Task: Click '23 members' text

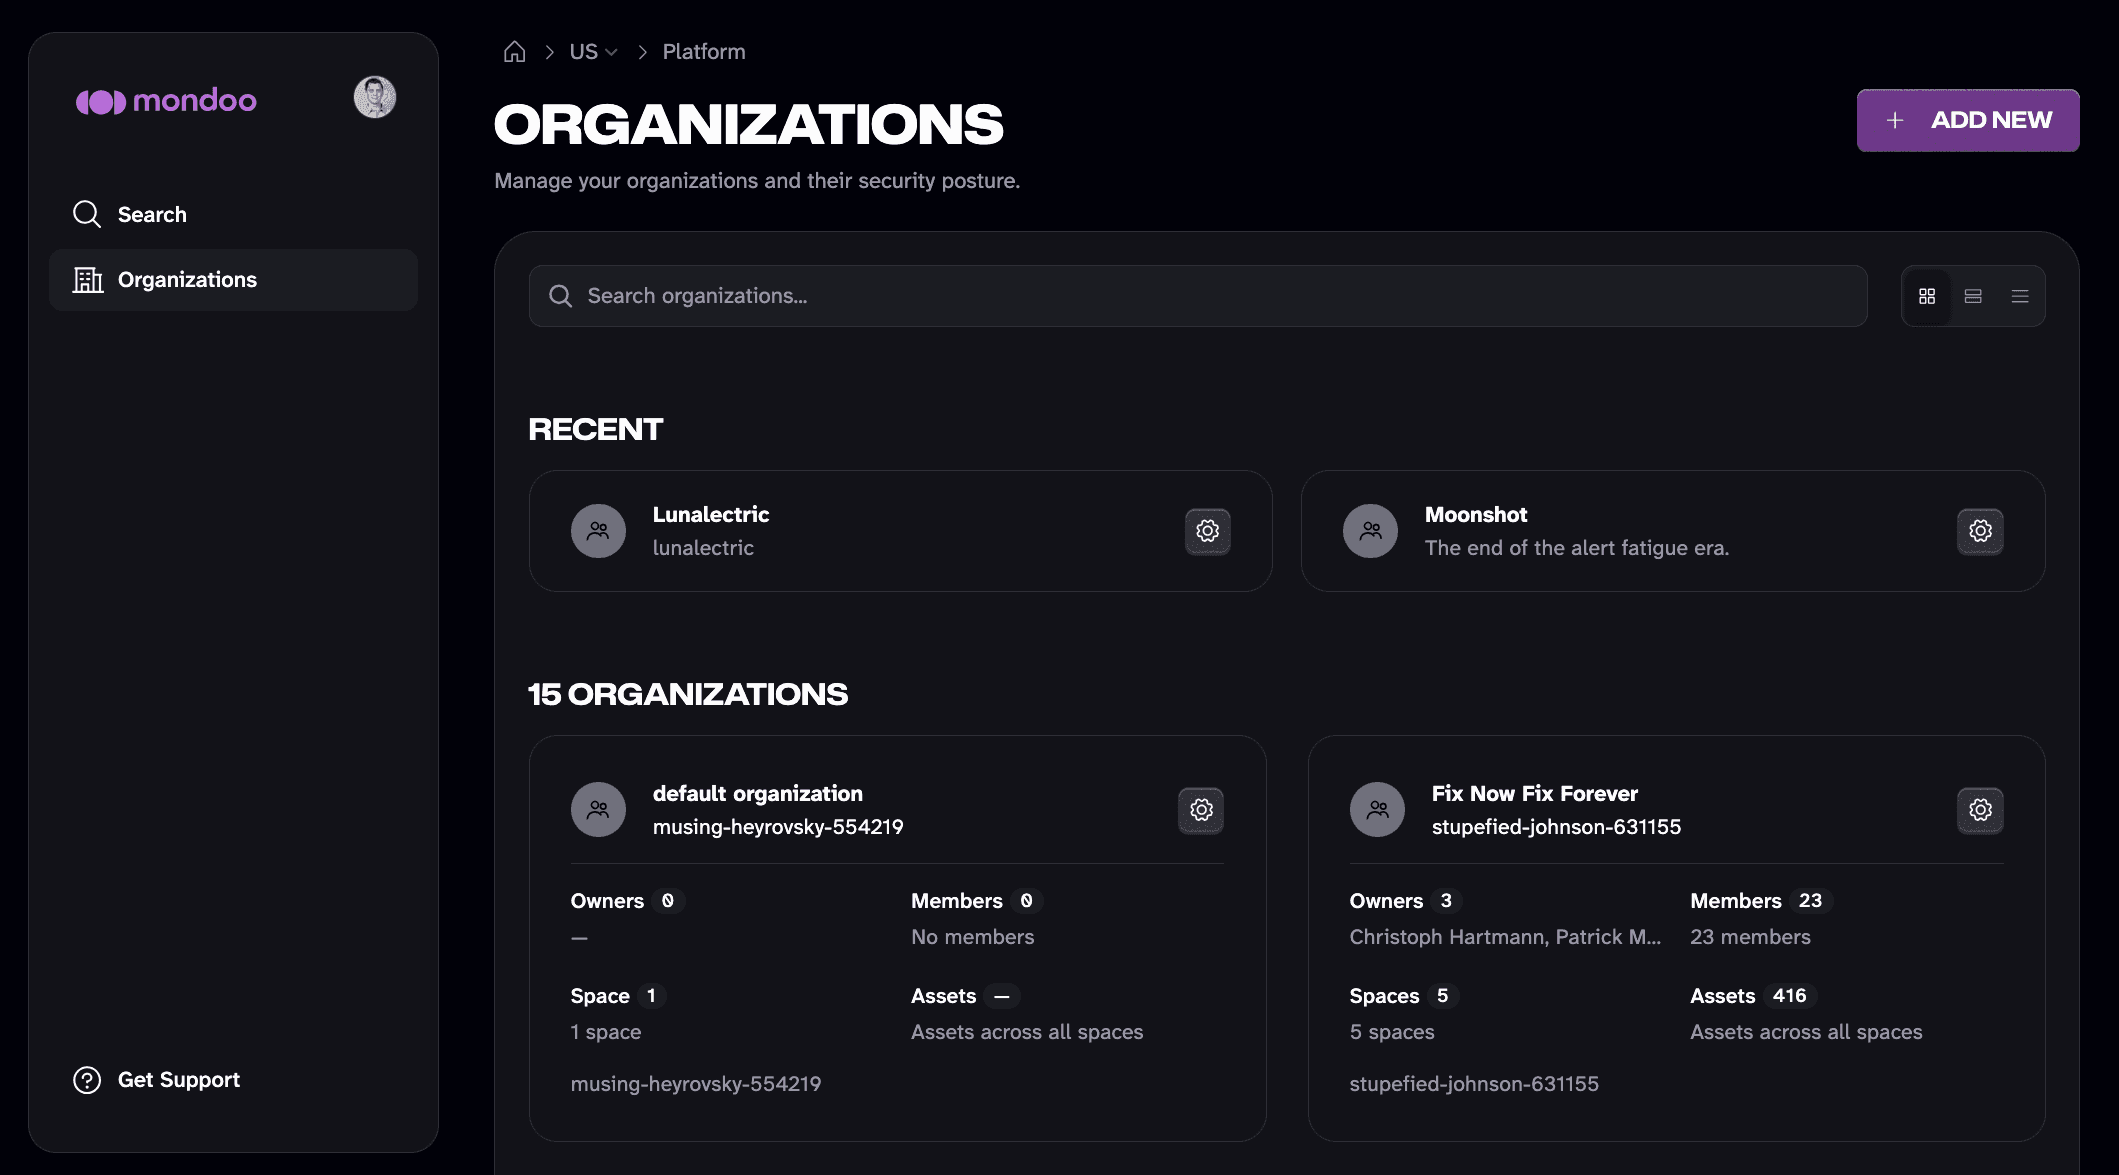Action: pyautogui.click(x=1750, y=937)
